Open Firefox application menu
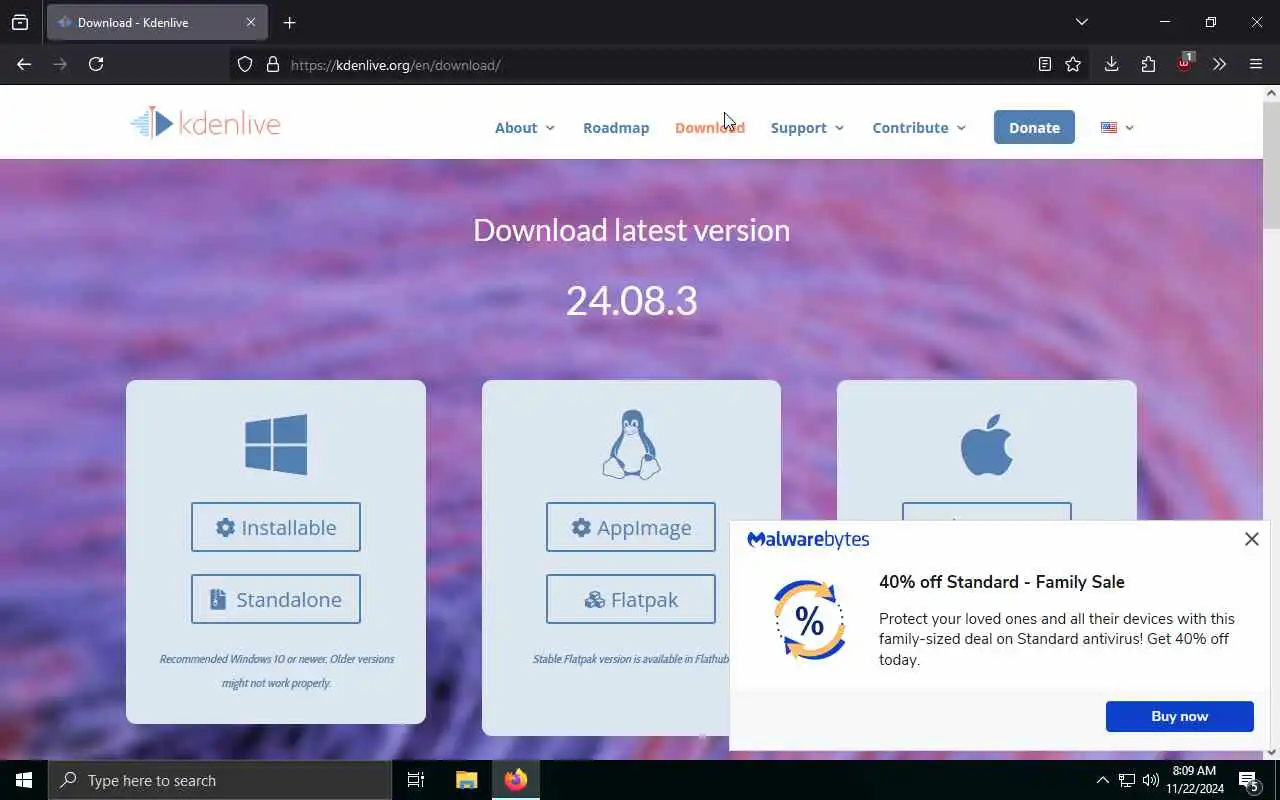The image size is (1280, 800). [1256, 64]
